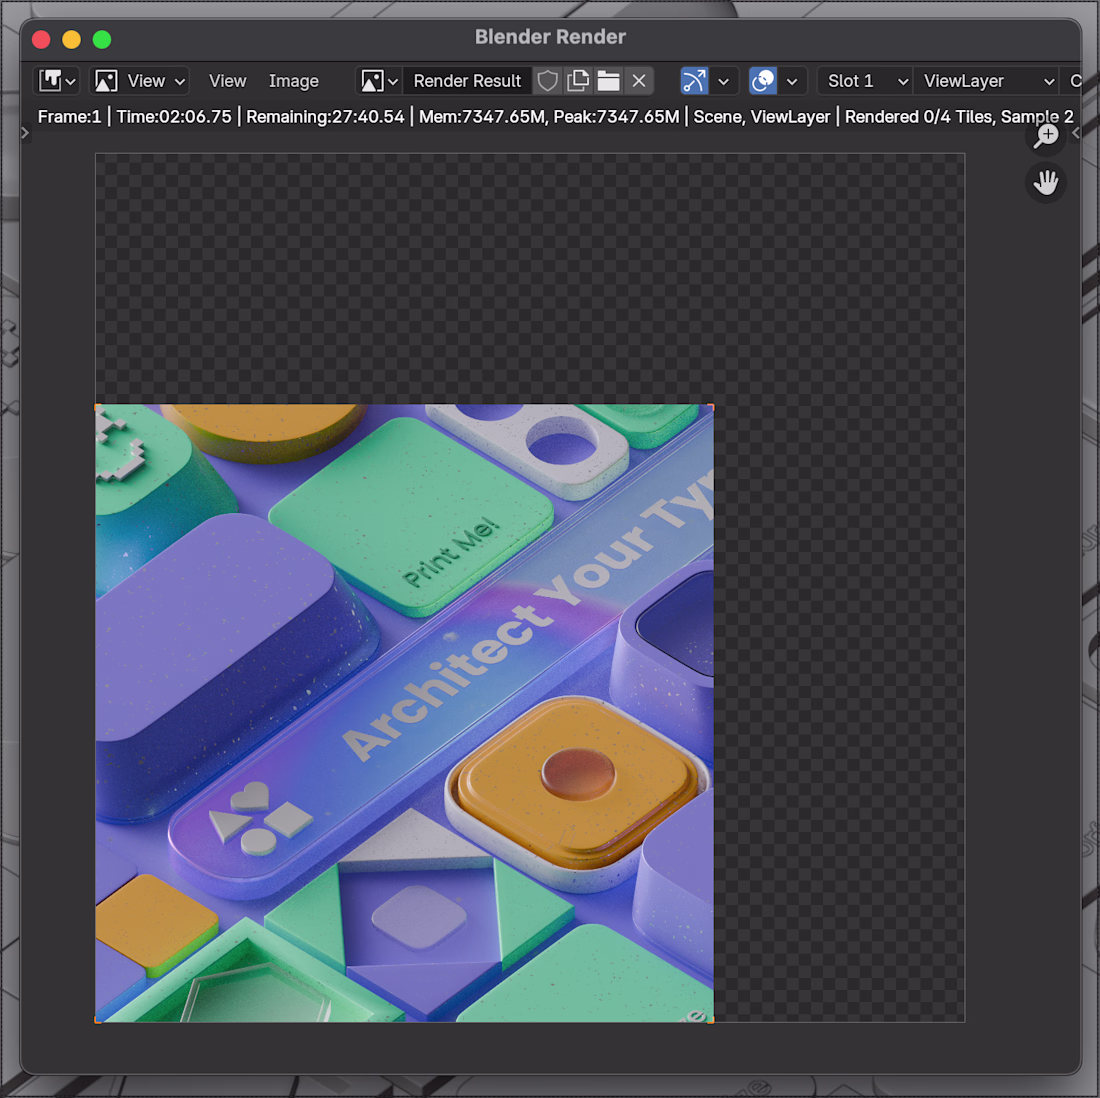Open the ViewLayer dropdown
The height and width of the screenshot is (1098, 1100).
987,81
